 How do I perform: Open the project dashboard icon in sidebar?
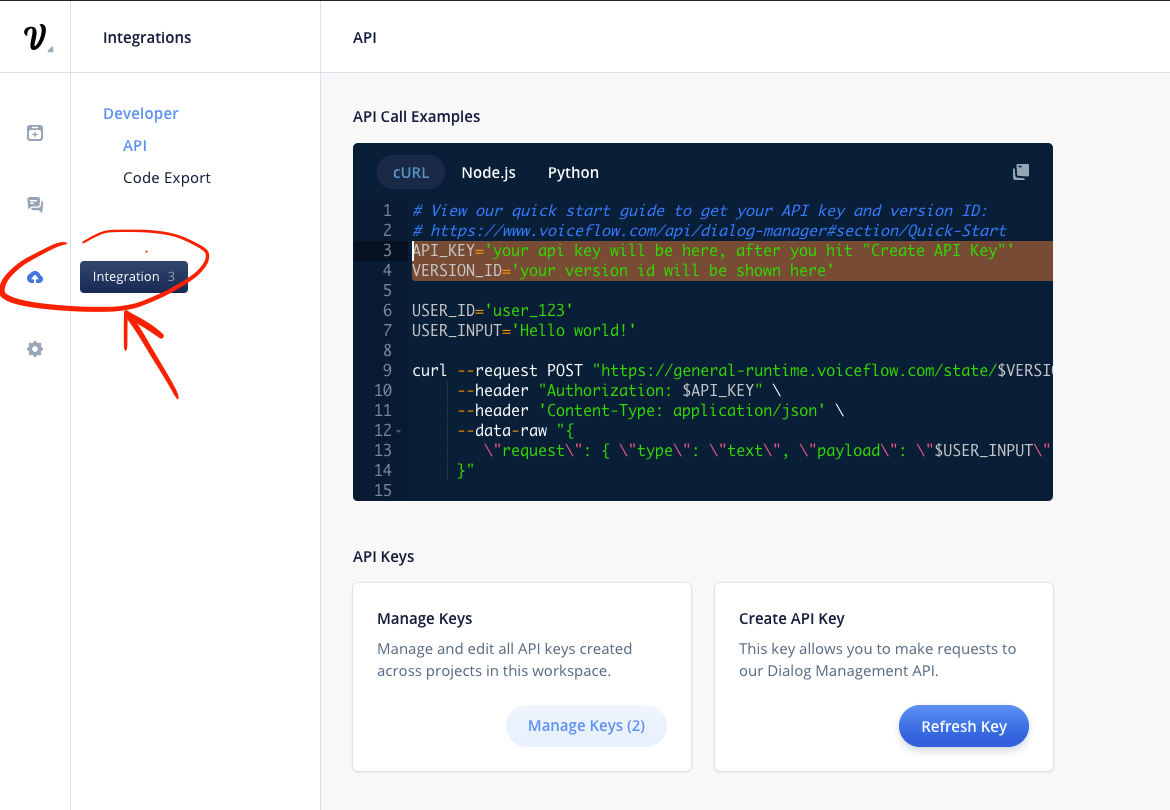click(x=35, y=132)
